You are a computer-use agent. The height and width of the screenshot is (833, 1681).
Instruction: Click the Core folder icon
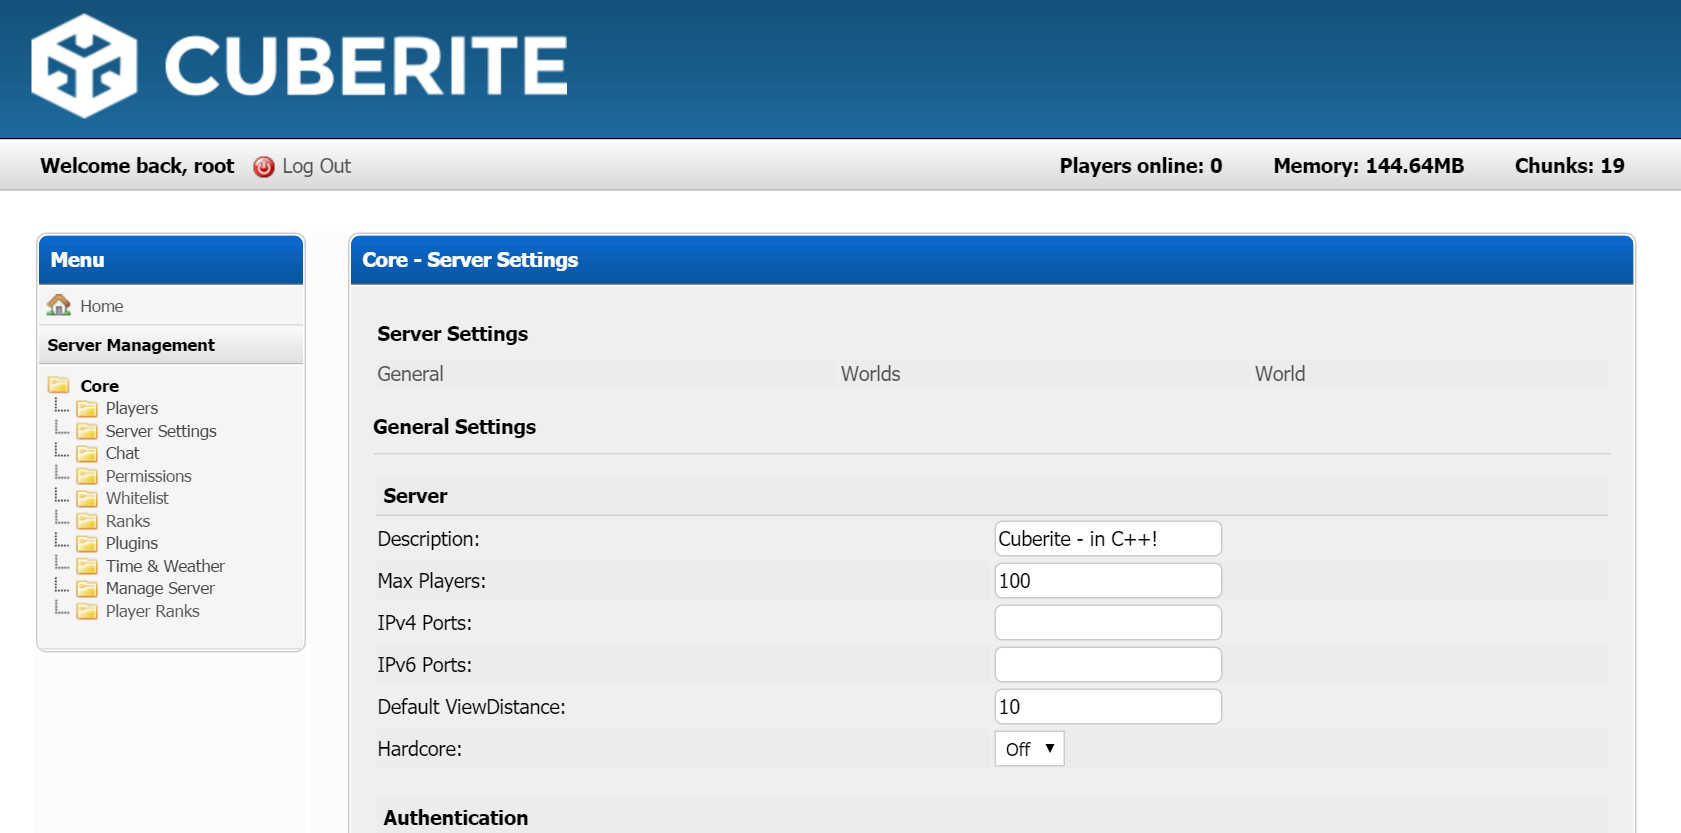click(x=59, y=385)
